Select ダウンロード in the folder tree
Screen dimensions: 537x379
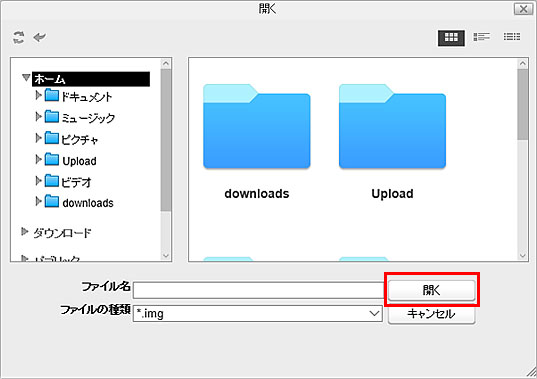[62, 233]
